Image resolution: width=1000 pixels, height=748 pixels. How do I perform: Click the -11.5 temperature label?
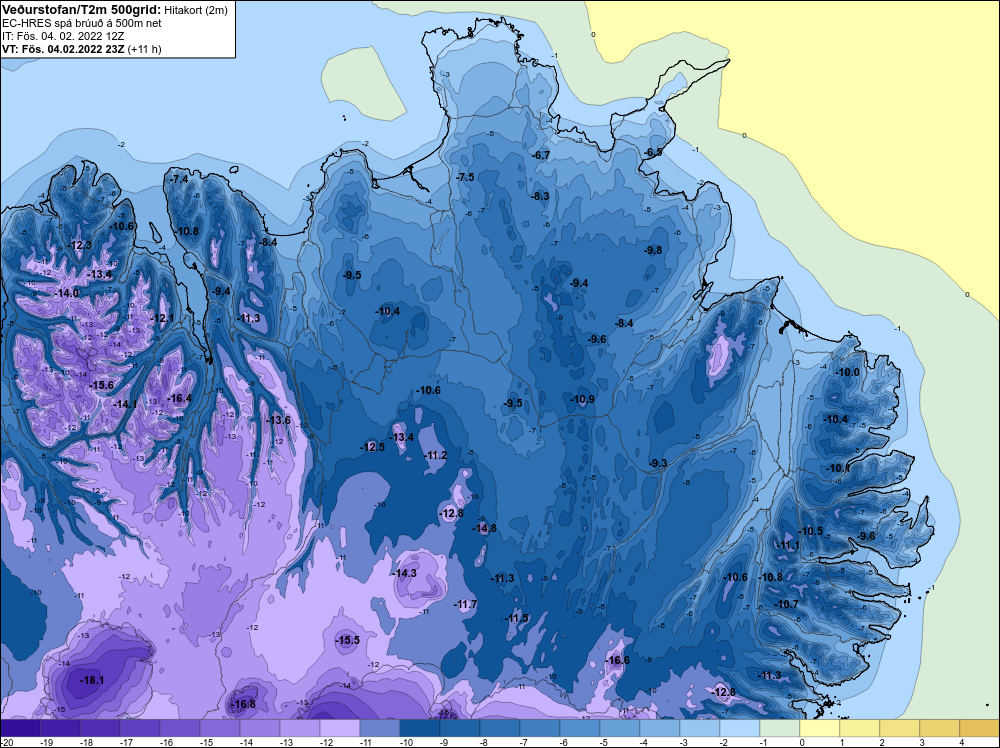point(517,618)
